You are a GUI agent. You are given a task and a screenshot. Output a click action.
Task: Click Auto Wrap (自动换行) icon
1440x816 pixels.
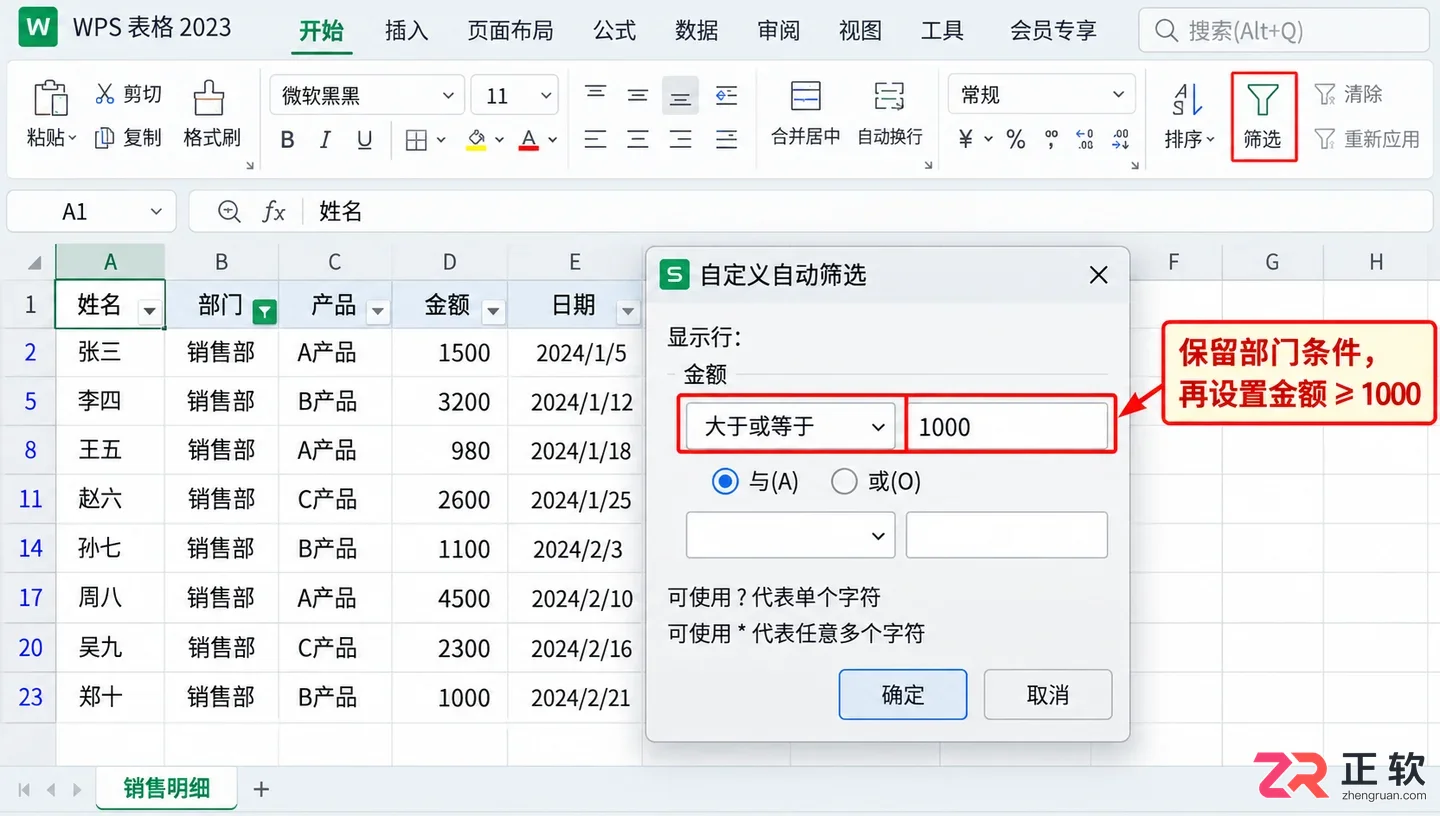click(889, 97)
